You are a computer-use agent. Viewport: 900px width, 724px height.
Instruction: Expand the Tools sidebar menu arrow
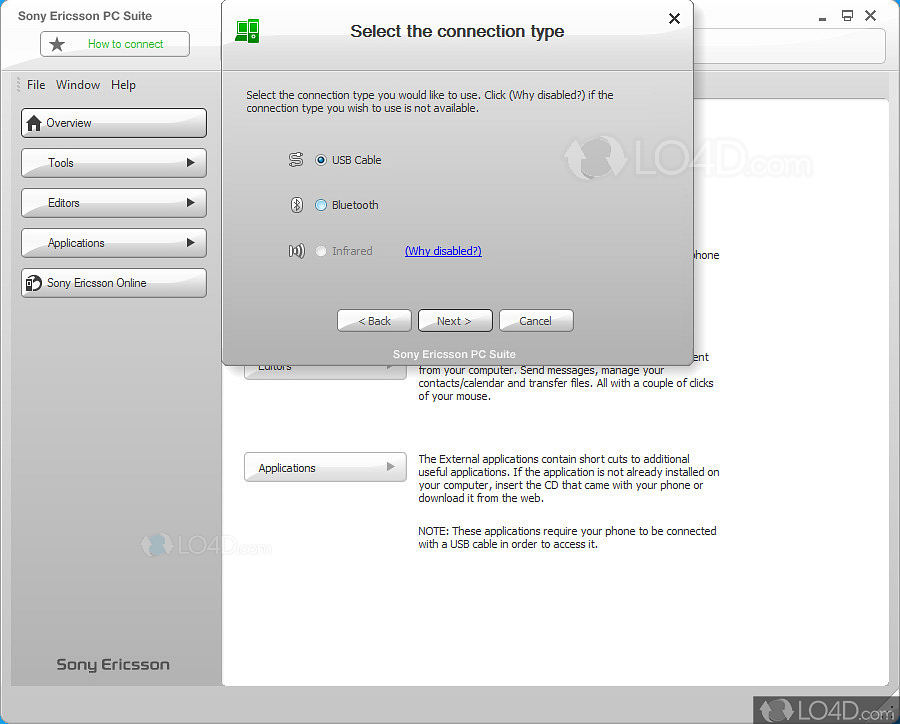point(191,162)
